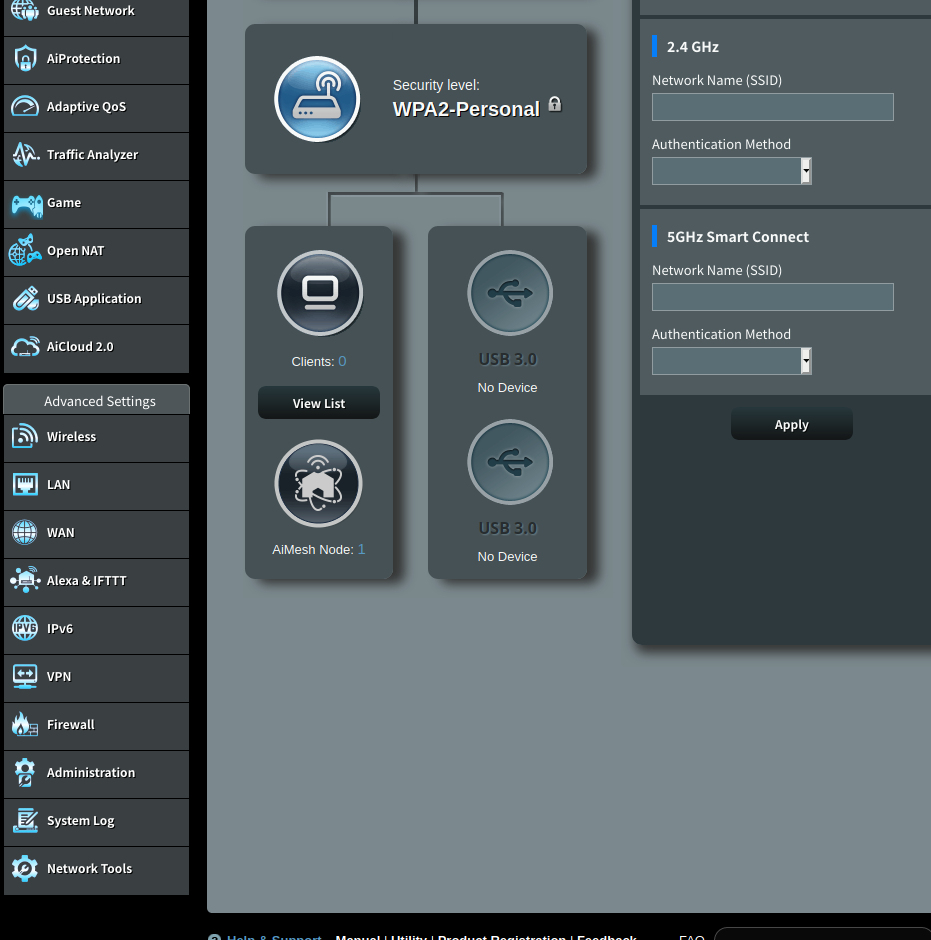The image size is (931, 940).
Task: Navigate to Firewall settings
Action: (x=96, y=725)
